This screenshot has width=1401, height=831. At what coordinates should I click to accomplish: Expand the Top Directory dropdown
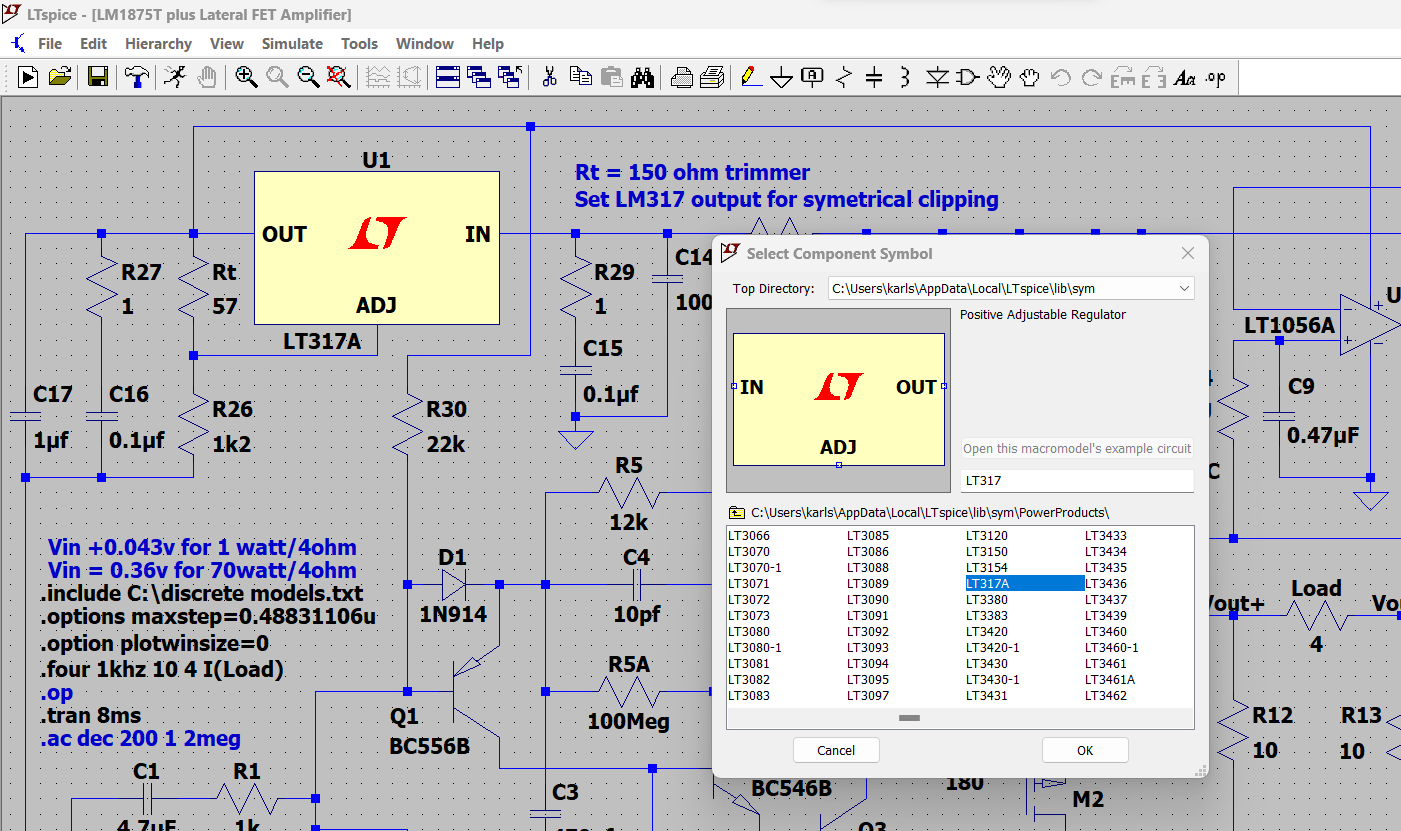pyautogui.click(x=1185, y=288)
